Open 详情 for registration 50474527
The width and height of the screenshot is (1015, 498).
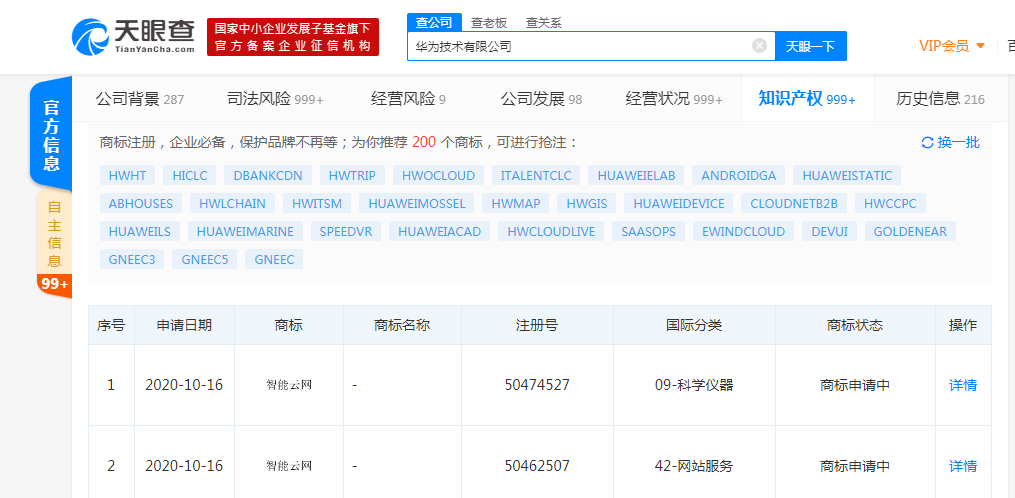point(963,385)
